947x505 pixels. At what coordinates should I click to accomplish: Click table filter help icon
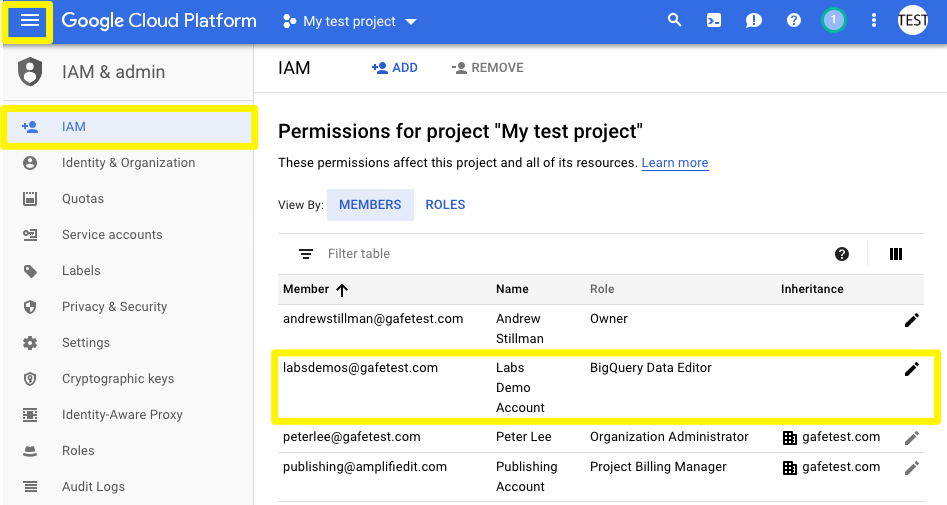point(842,254)
